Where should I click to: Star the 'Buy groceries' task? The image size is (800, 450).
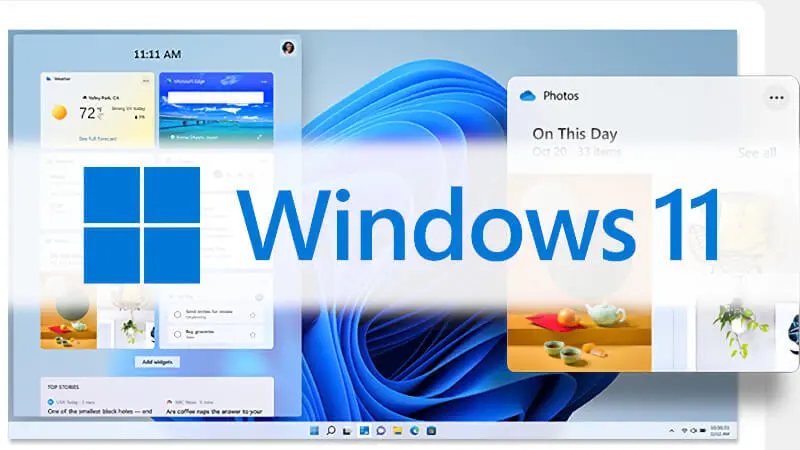click(253, 335)
